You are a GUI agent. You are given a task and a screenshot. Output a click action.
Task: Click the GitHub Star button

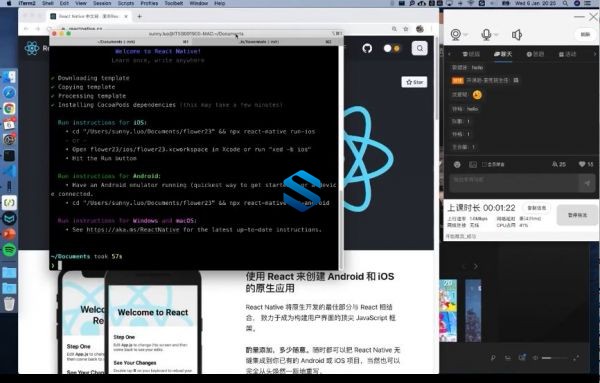(x=414, y=82)
